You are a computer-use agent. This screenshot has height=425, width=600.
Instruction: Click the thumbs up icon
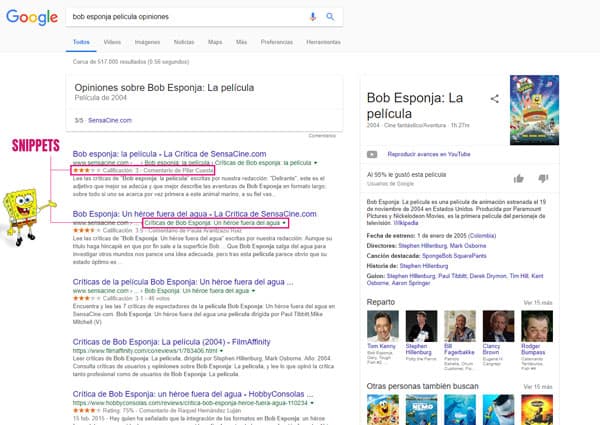[518, 178]
